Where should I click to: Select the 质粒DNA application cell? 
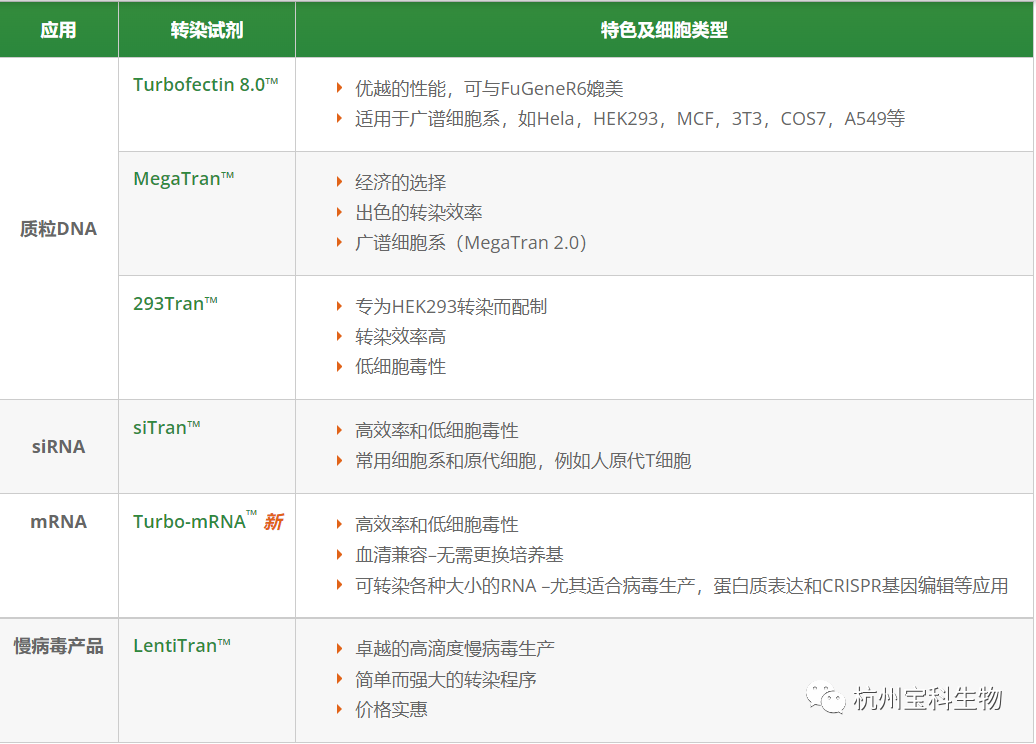point(58,229)
